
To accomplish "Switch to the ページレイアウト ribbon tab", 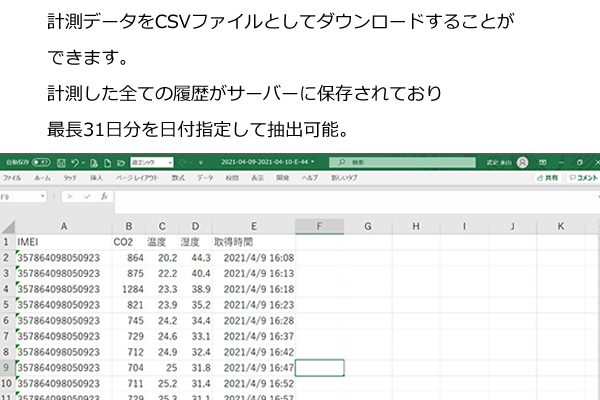I will coord(137,178).
